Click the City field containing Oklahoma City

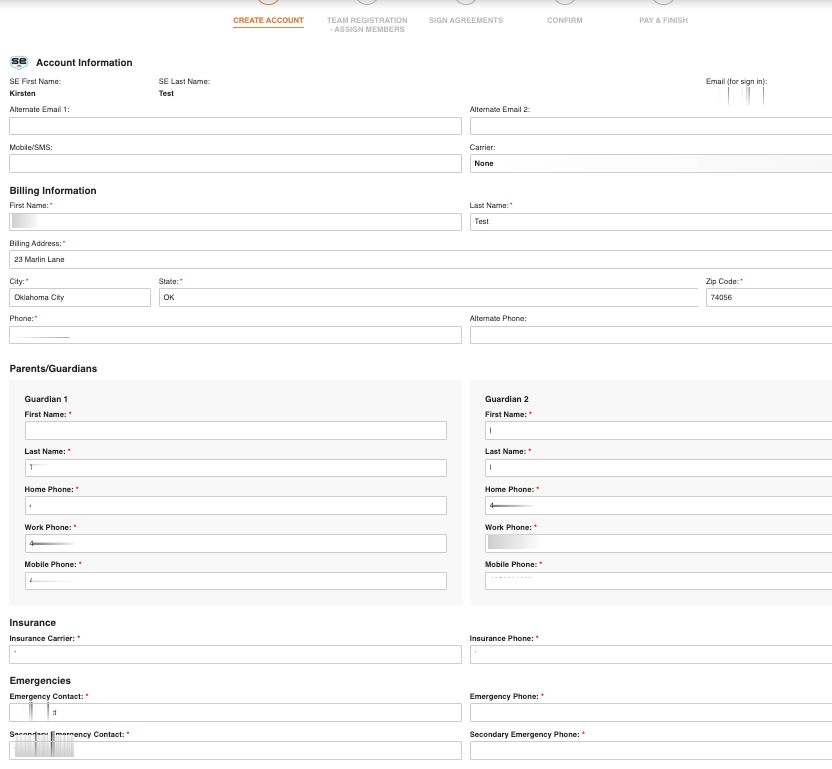80,297
